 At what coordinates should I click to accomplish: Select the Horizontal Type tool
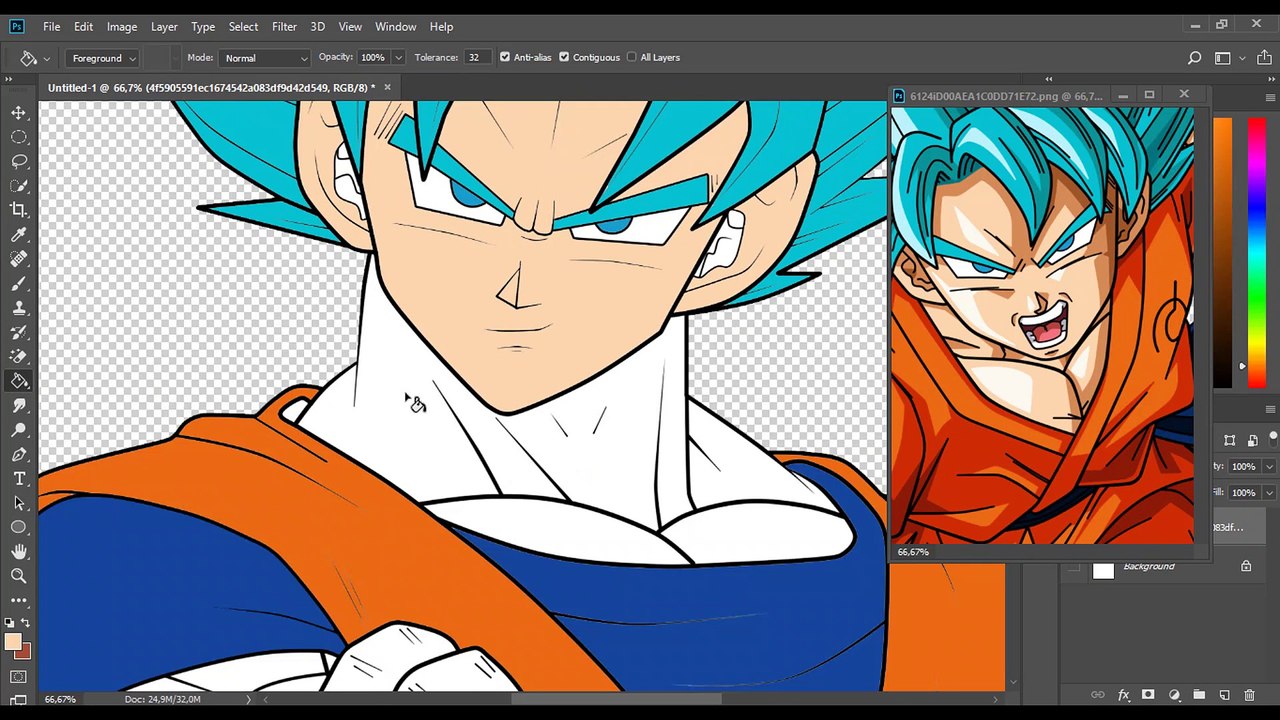(x=19, y=479)
